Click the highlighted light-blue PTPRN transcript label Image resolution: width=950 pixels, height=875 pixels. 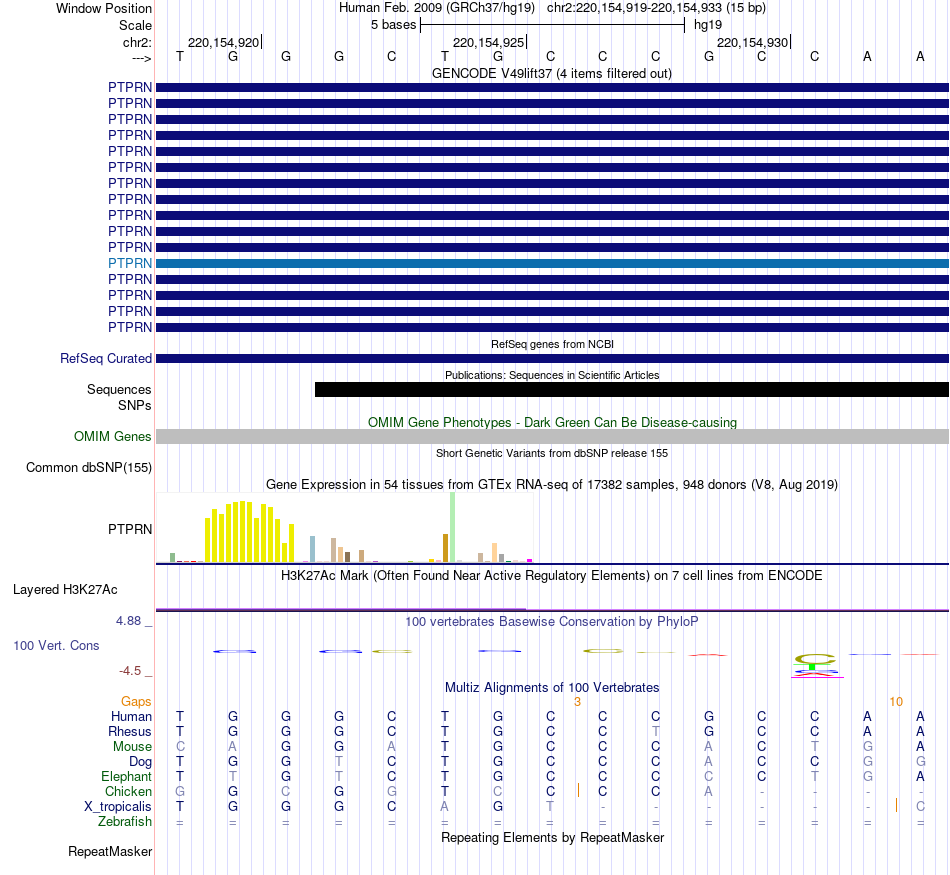pos(130,263)
